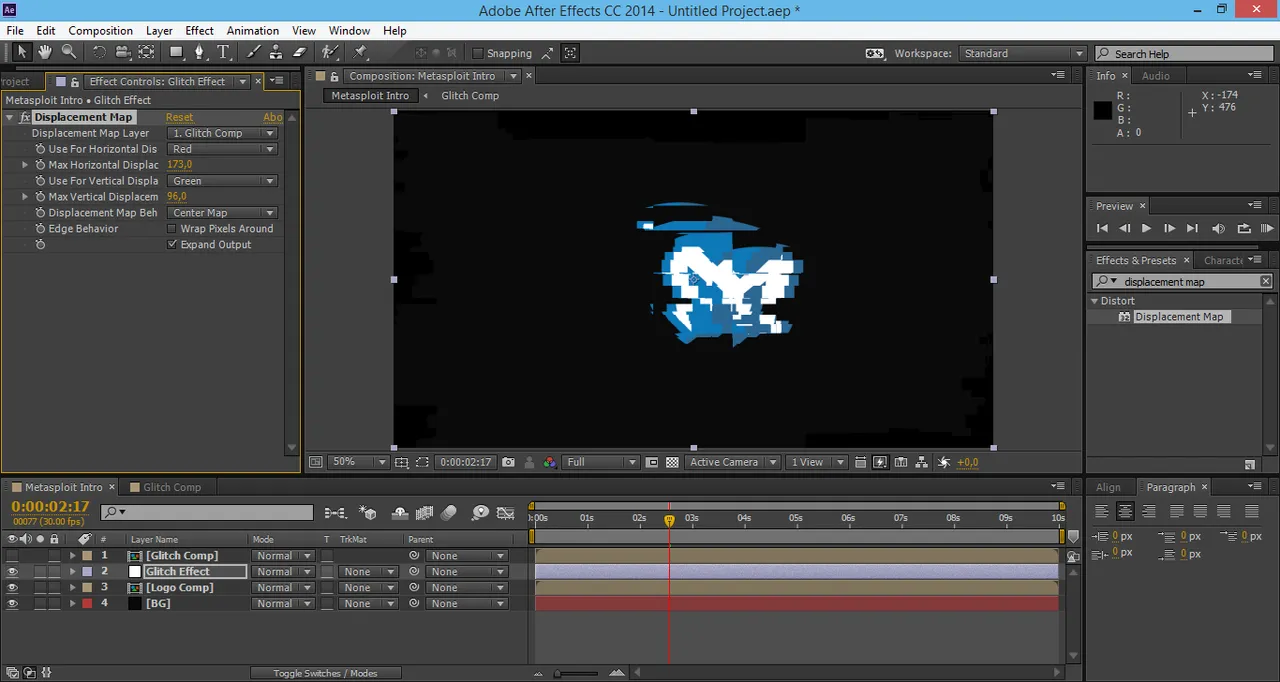
Task: Select the Roto Brush tool
Action: click(x=330, y=52)
